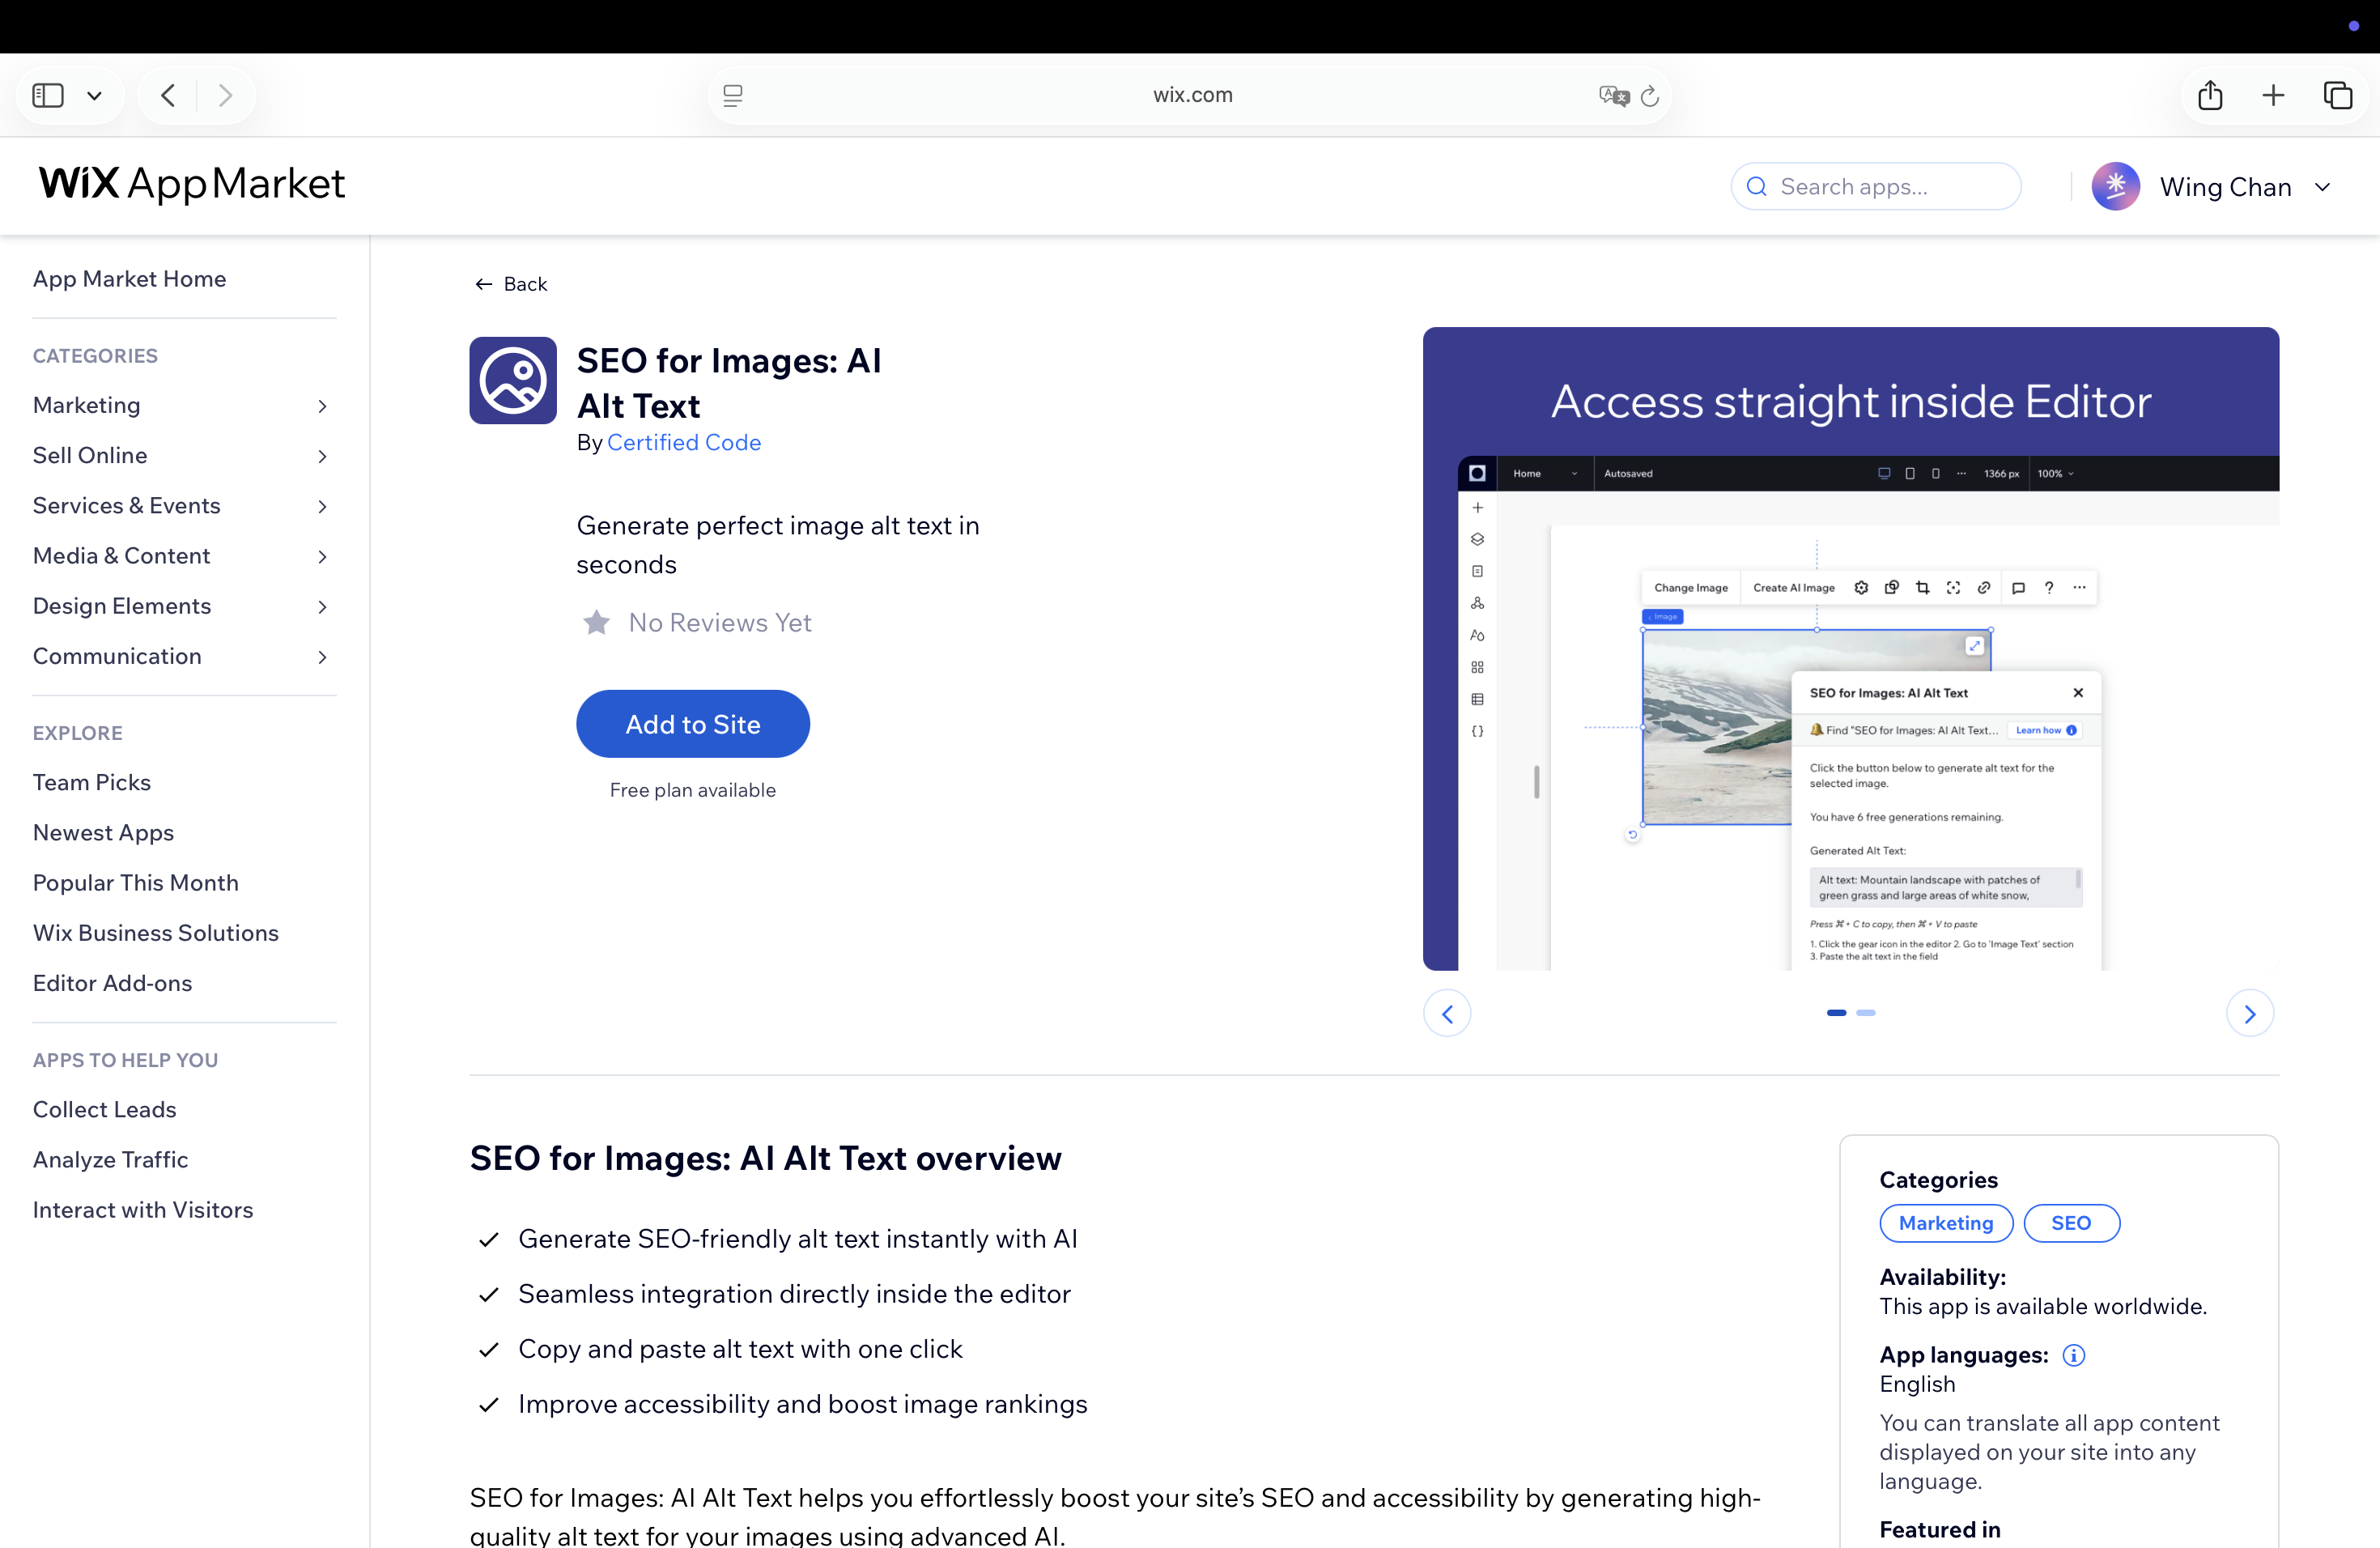Viewport: 2380px width, 1548px height.
Task: Select the Marketing category label in sidebar
Action: tap(86, 405)
